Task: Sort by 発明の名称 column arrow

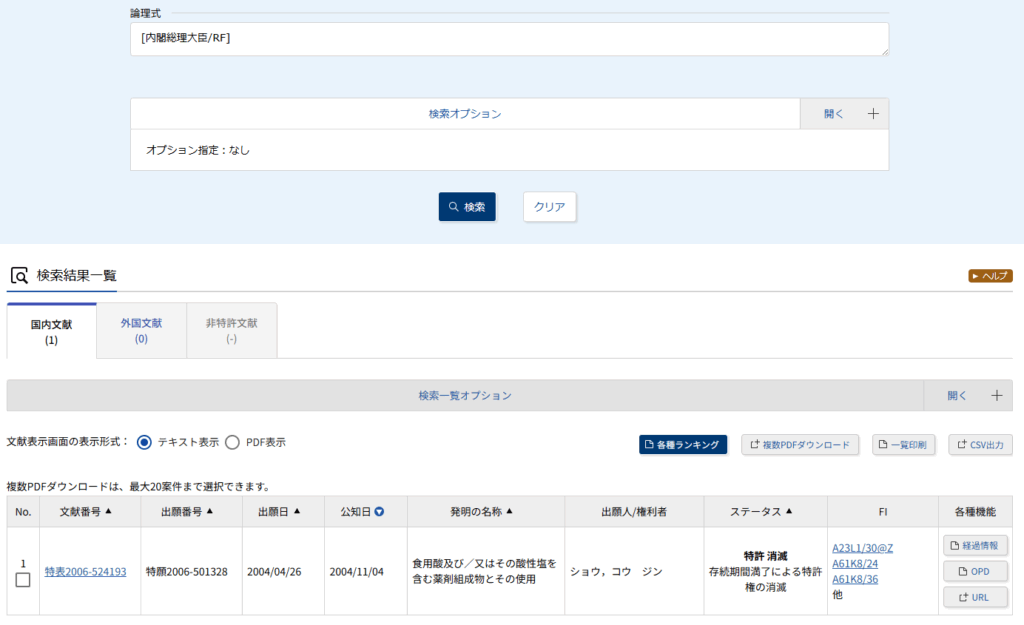Action: click(x=509, y=512)
